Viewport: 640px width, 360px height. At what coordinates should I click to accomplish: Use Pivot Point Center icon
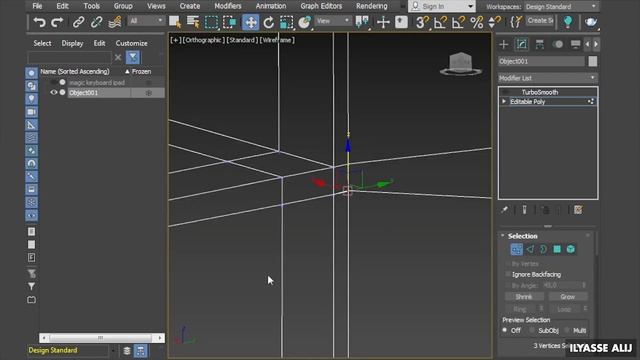[362, 22]
